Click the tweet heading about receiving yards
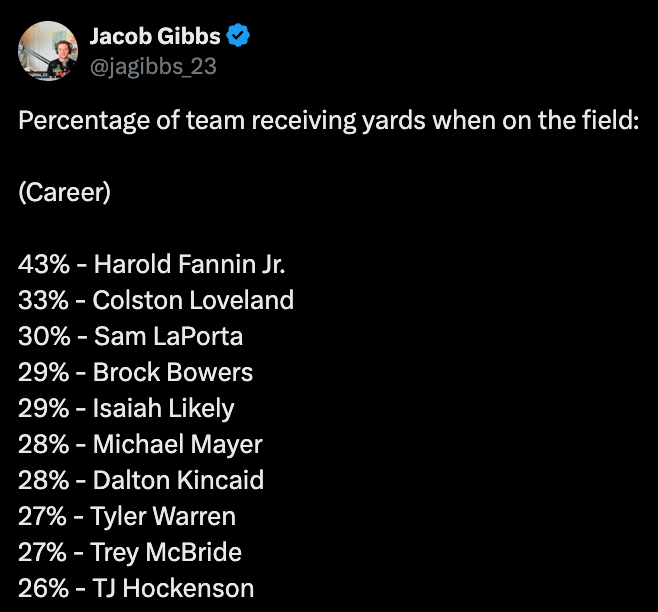 [x=329, y=121]
